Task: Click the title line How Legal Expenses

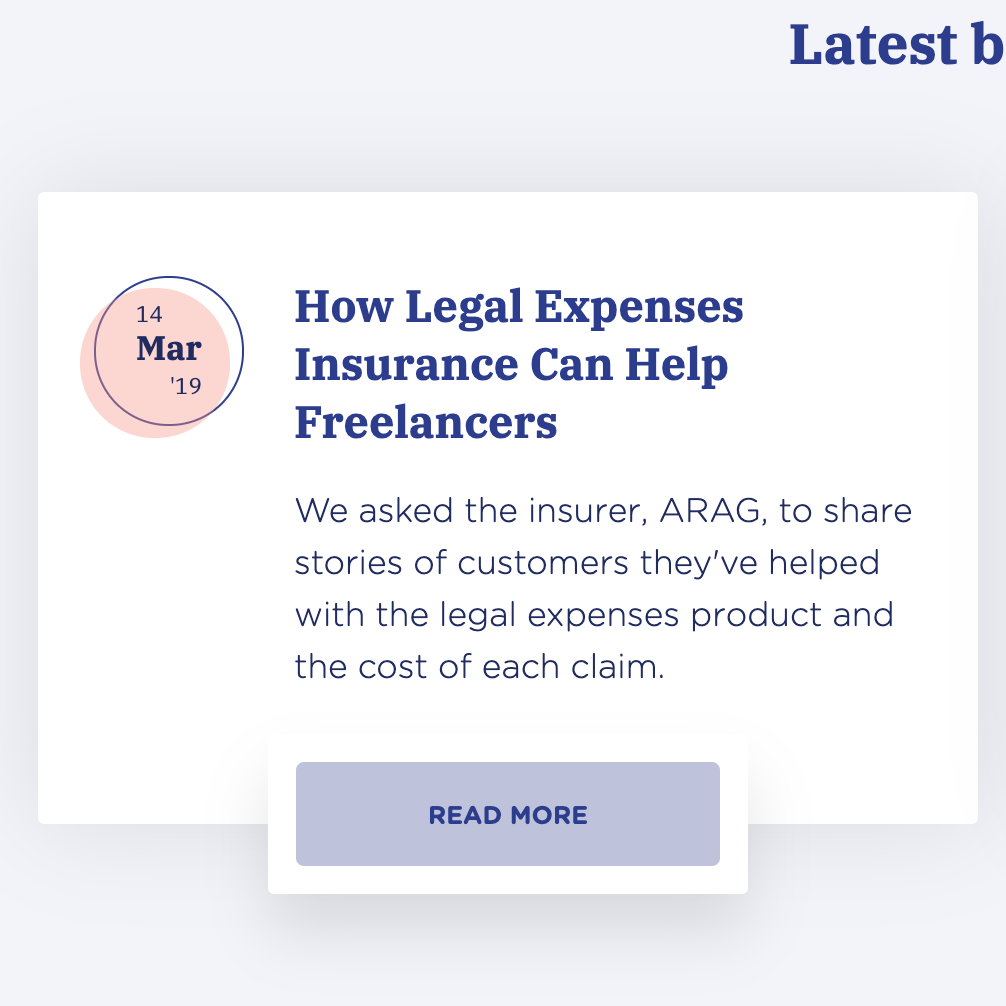Action: pos(519,306)
